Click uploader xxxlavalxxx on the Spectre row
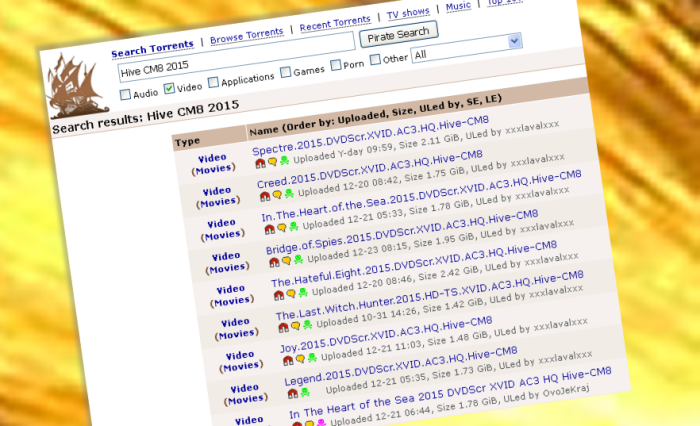 point(532,127)
